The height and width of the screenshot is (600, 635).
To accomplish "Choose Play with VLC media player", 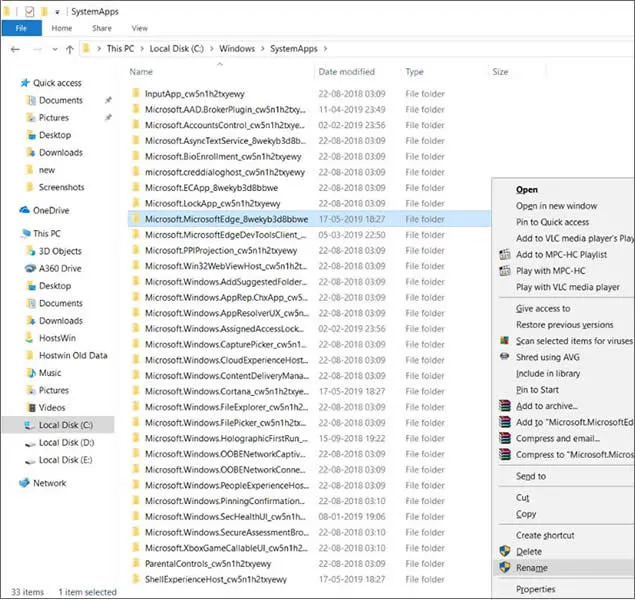I will coord(568,287).
